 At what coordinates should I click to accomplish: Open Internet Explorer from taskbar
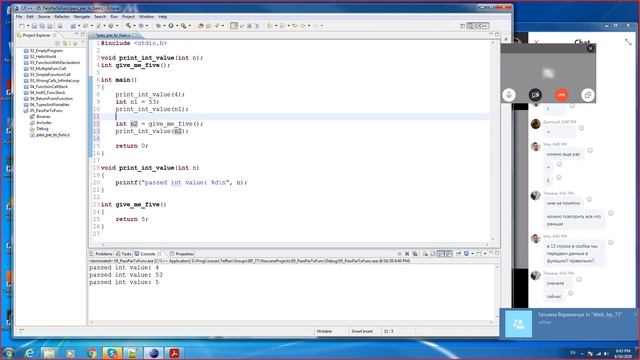29,353
